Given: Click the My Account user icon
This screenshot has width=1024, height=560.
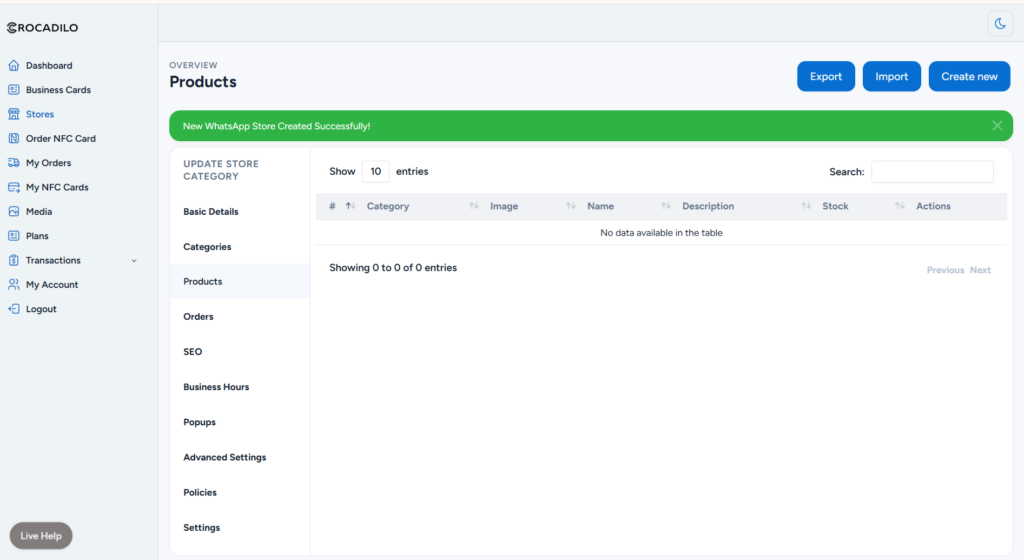Looking at the screenshot, I should 14,285.
